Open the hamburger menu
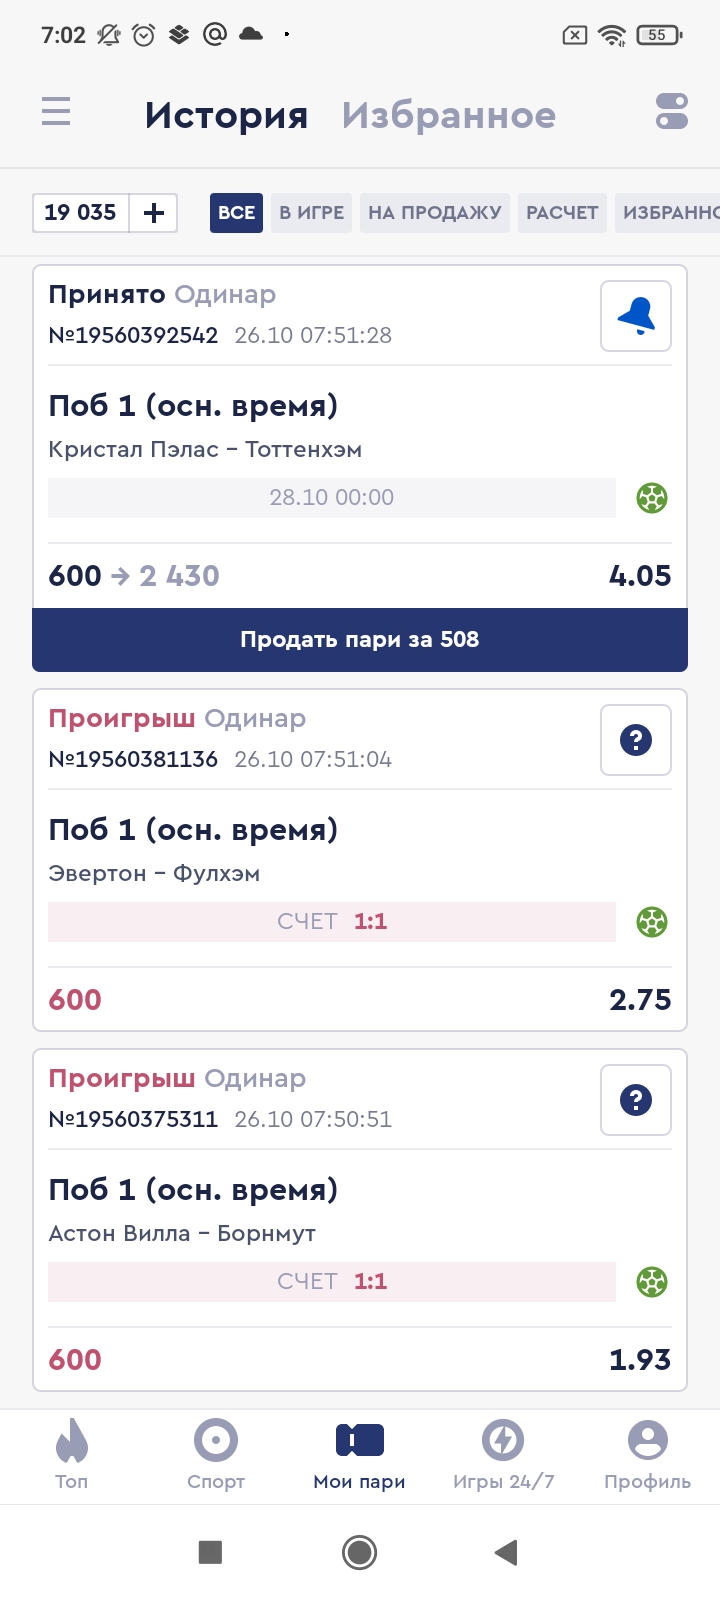 56,111
